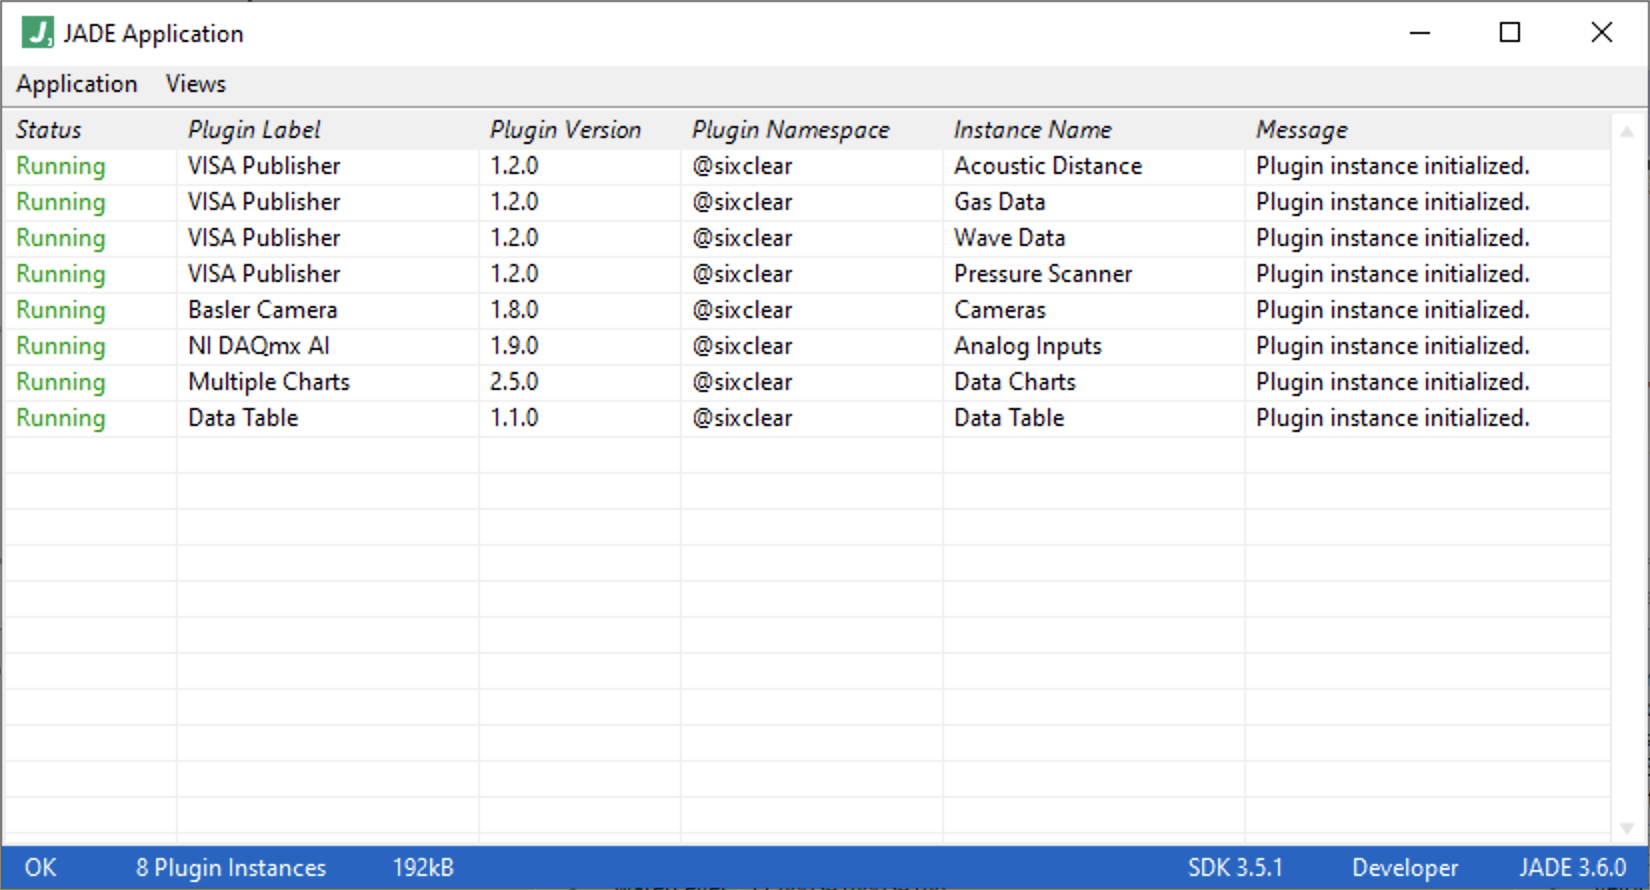Select the Wave Data instance cell
This screenshot has width=1650, height=890.
tap(1010, 238)
